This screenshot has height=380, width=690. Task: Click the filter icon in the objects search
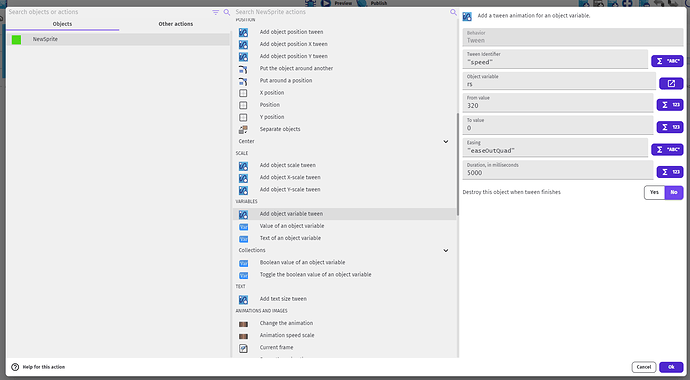click(216, 12)
